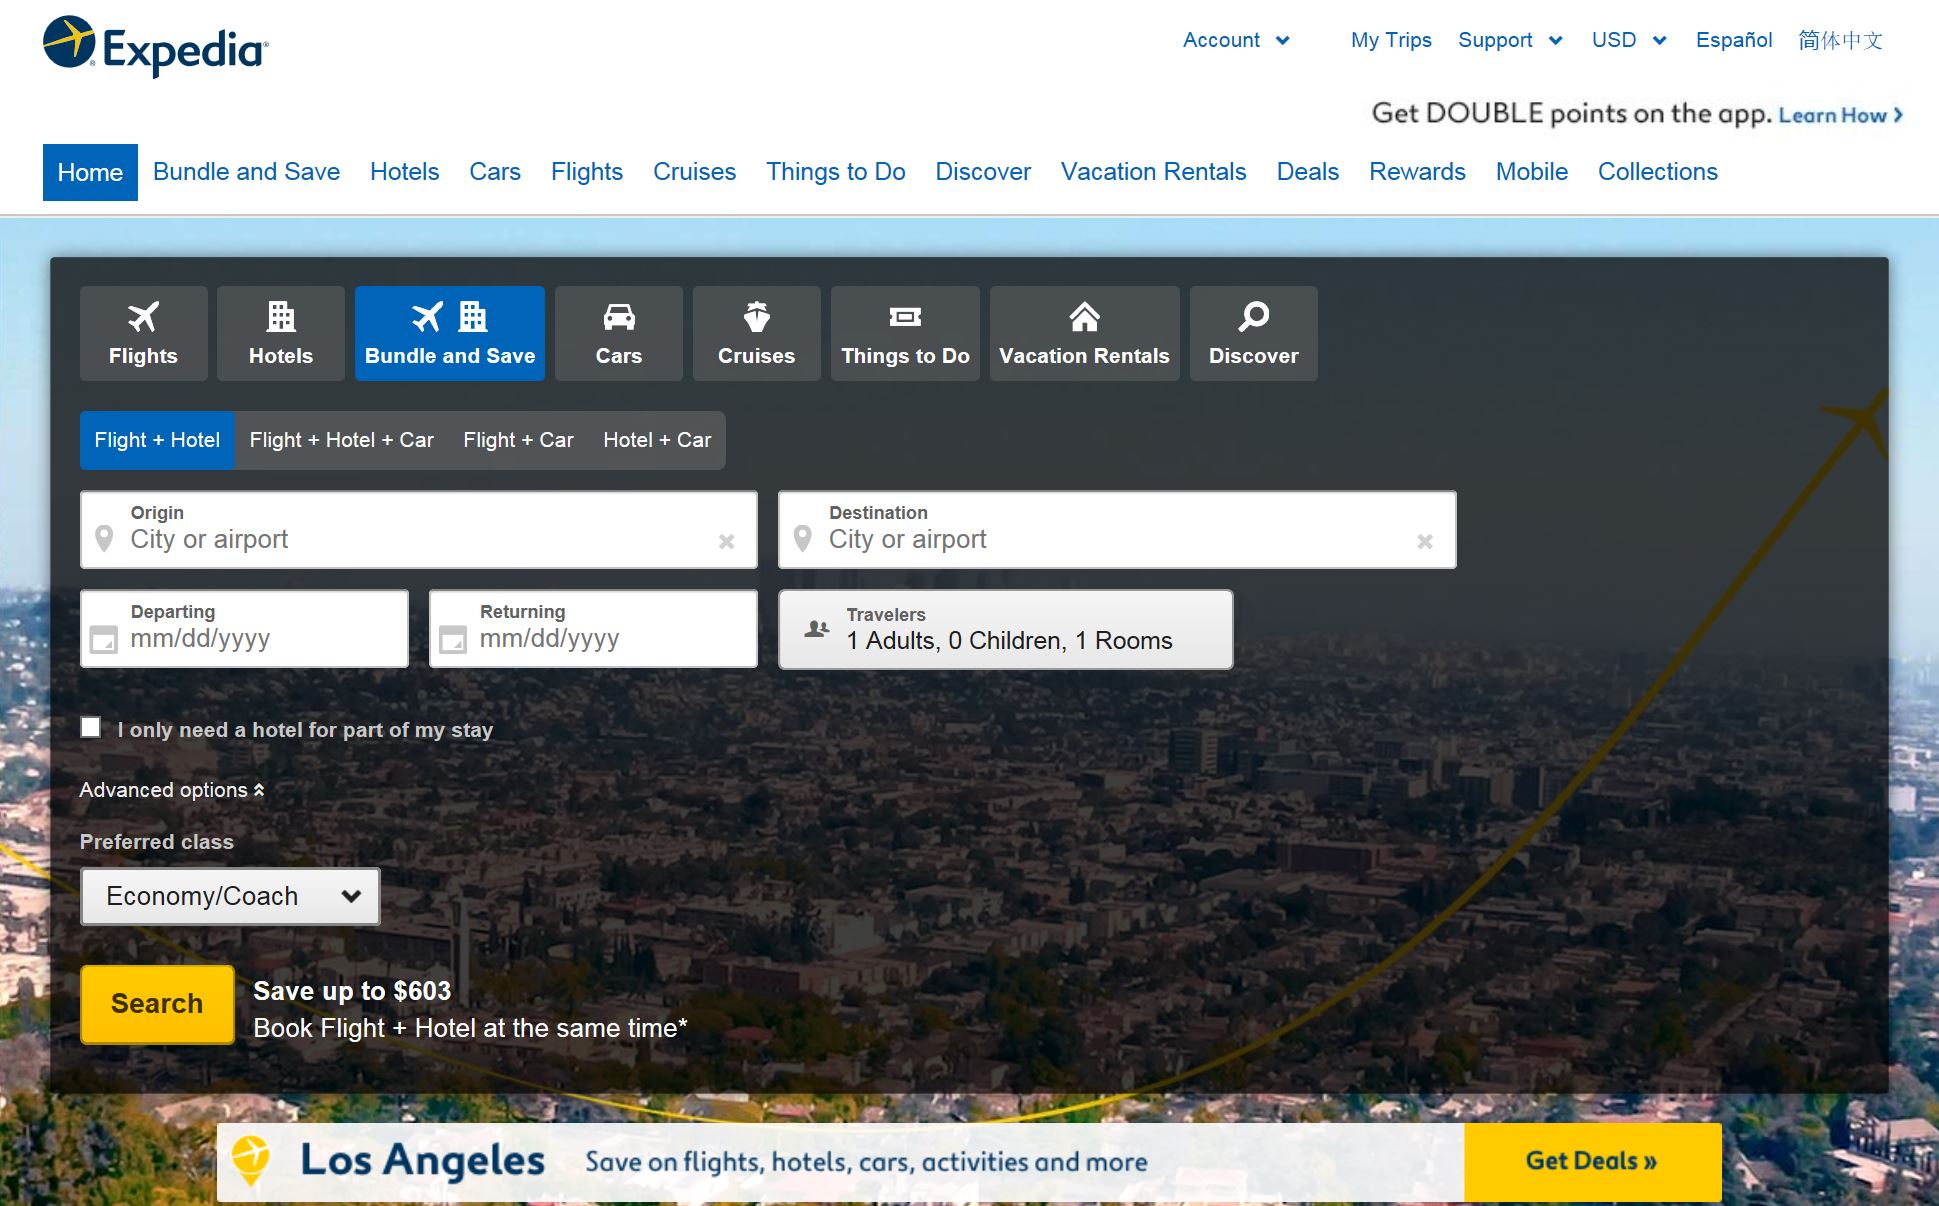Image resolution: width=1939 pixels, height=1206 pixels.
Task: Select the Cruises ship tab icon
Action: [757, 317]
